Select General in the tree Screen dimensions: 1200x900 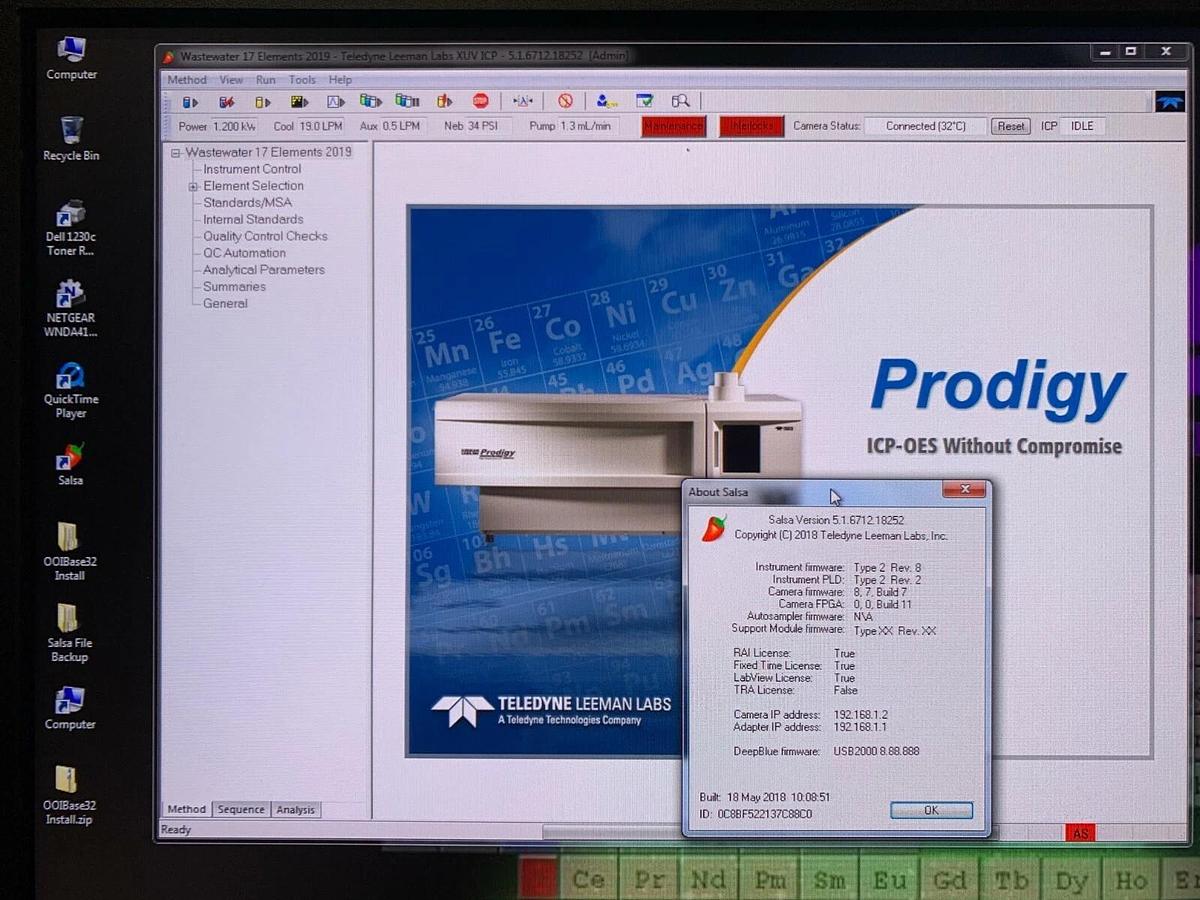(225, 304)
